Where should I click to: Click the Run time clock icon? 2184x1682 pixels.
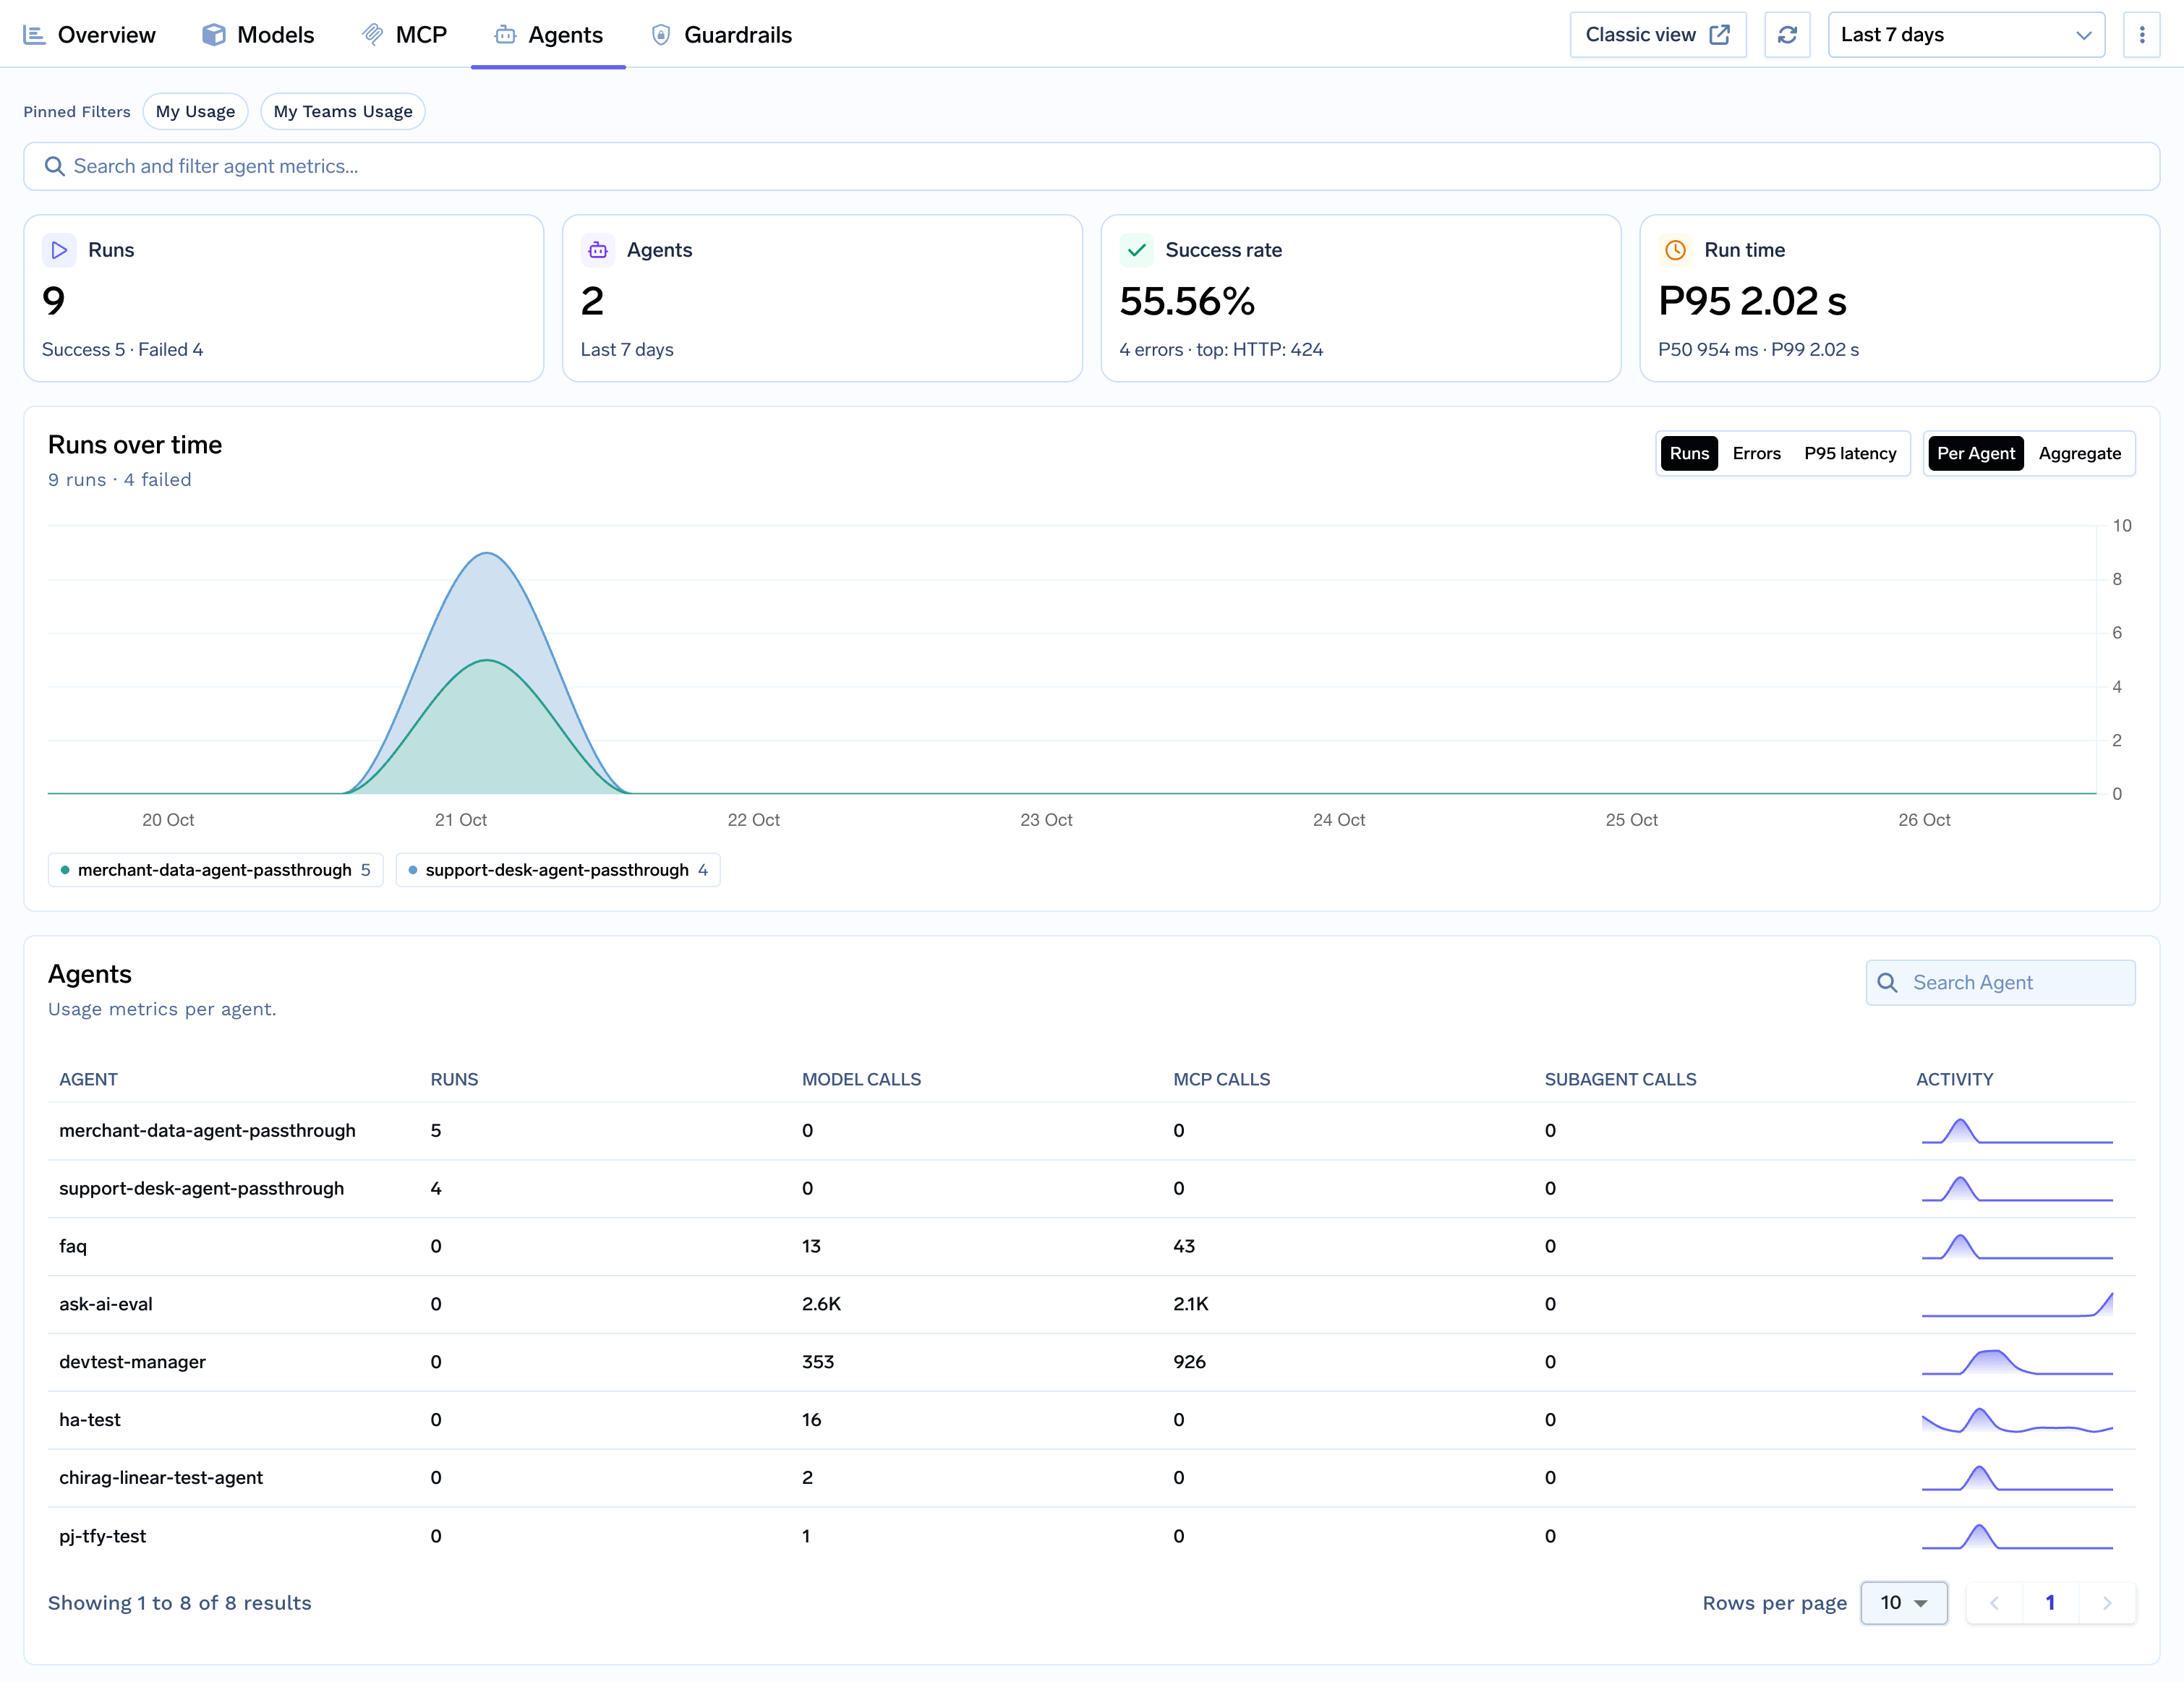pyautogui.click(x=1676, y=250)
